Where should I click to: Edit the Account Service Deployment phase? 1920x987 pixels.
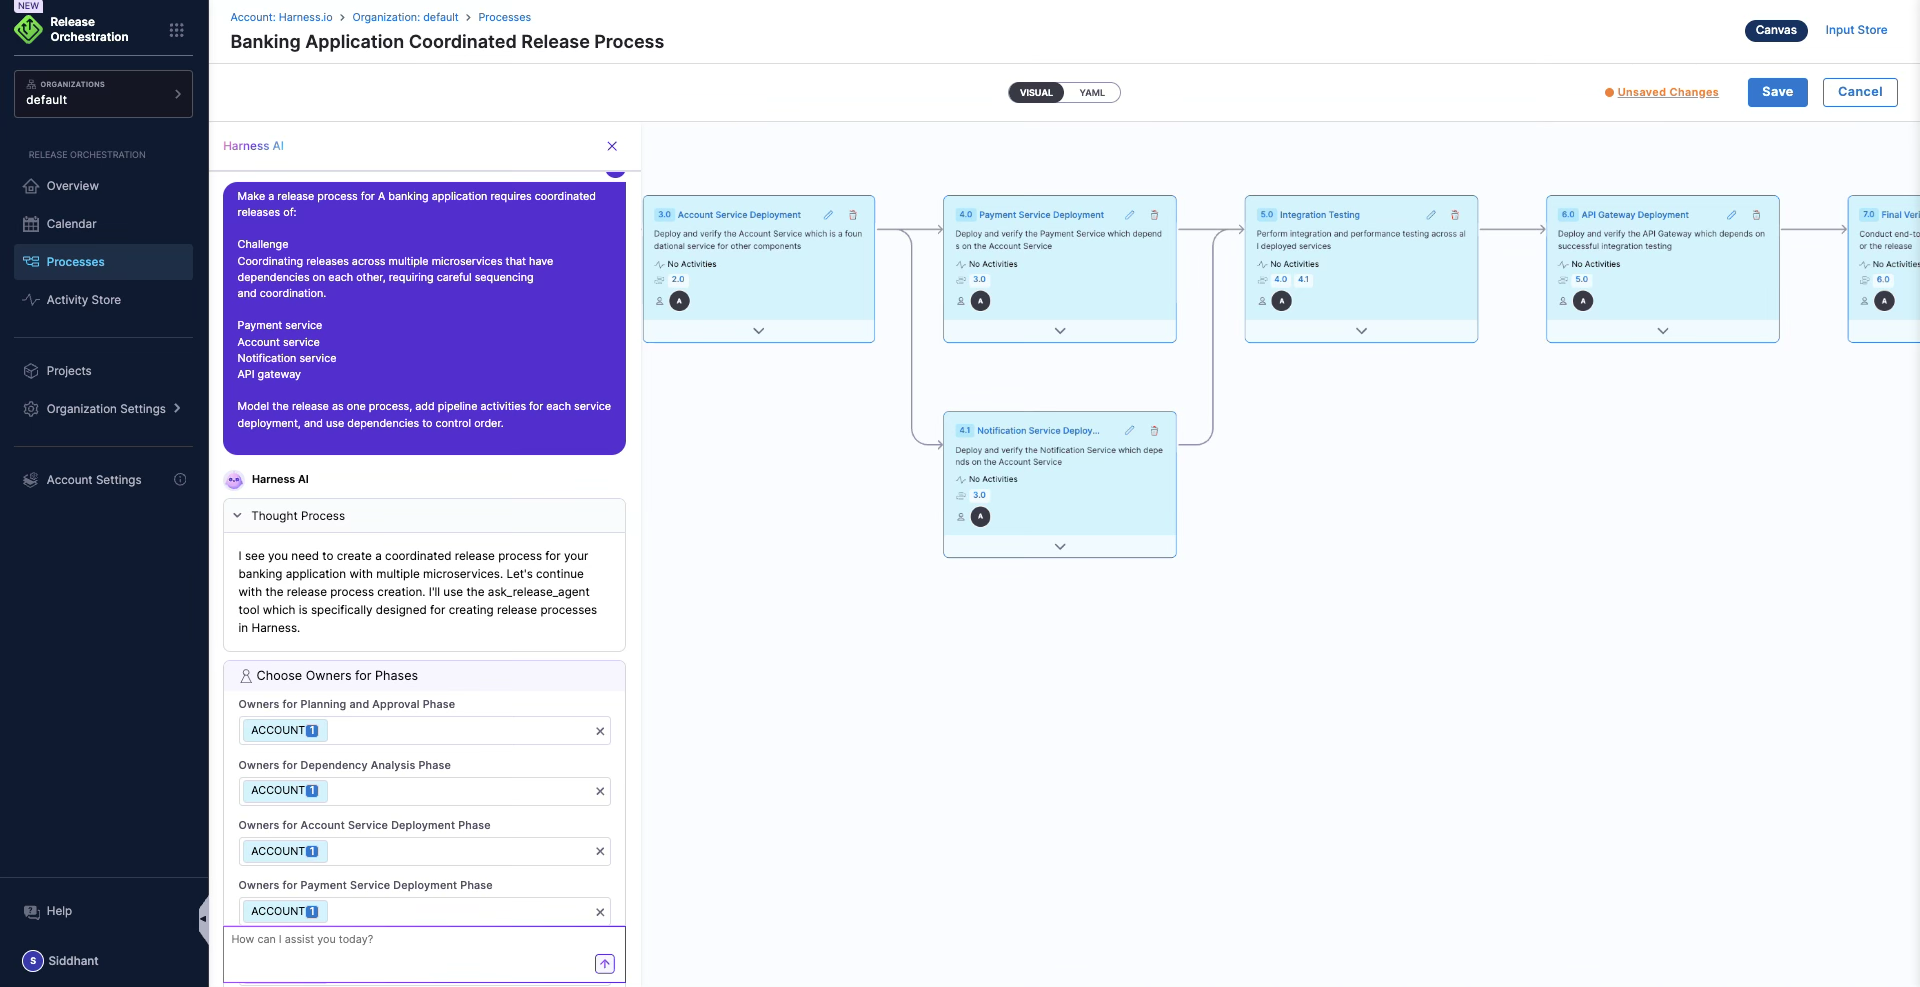coord(827,215)
